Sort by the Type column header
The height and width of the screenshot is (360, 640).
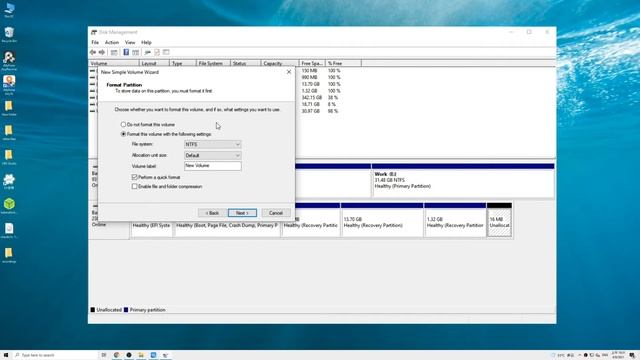(182, 63)
